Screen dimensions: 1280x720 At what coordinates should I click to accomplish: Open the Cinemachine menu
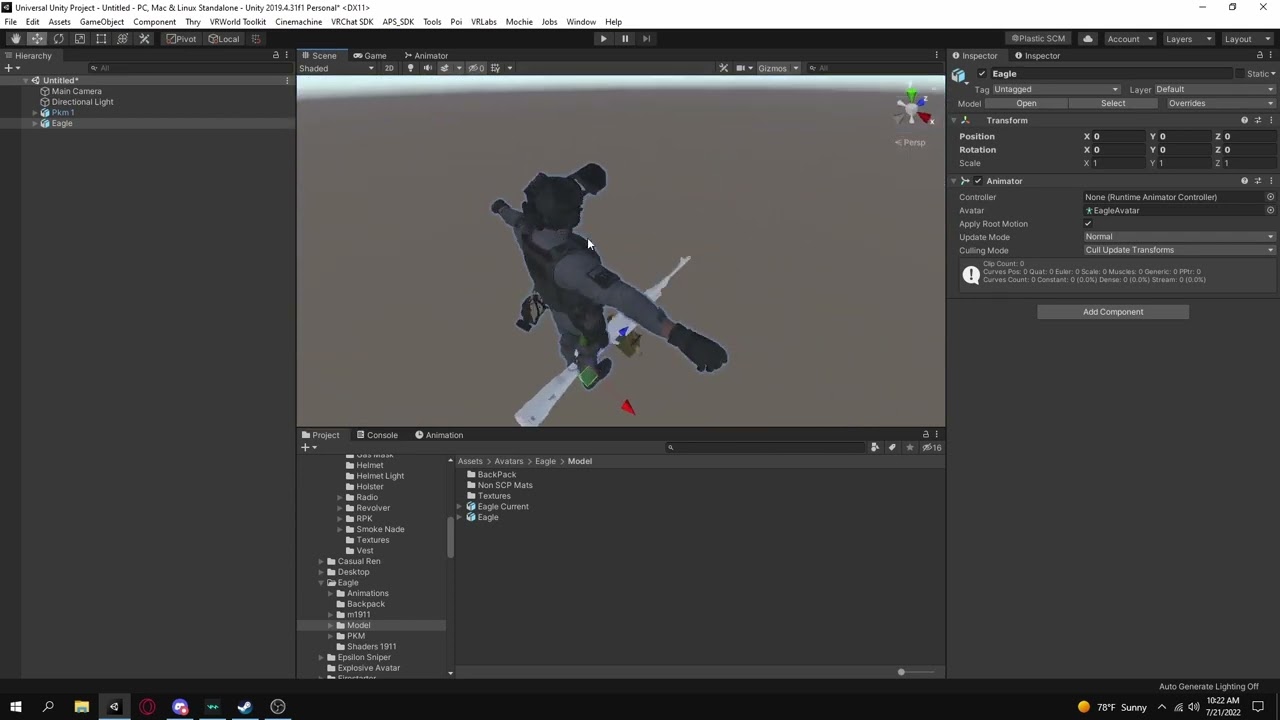[298, 22]
